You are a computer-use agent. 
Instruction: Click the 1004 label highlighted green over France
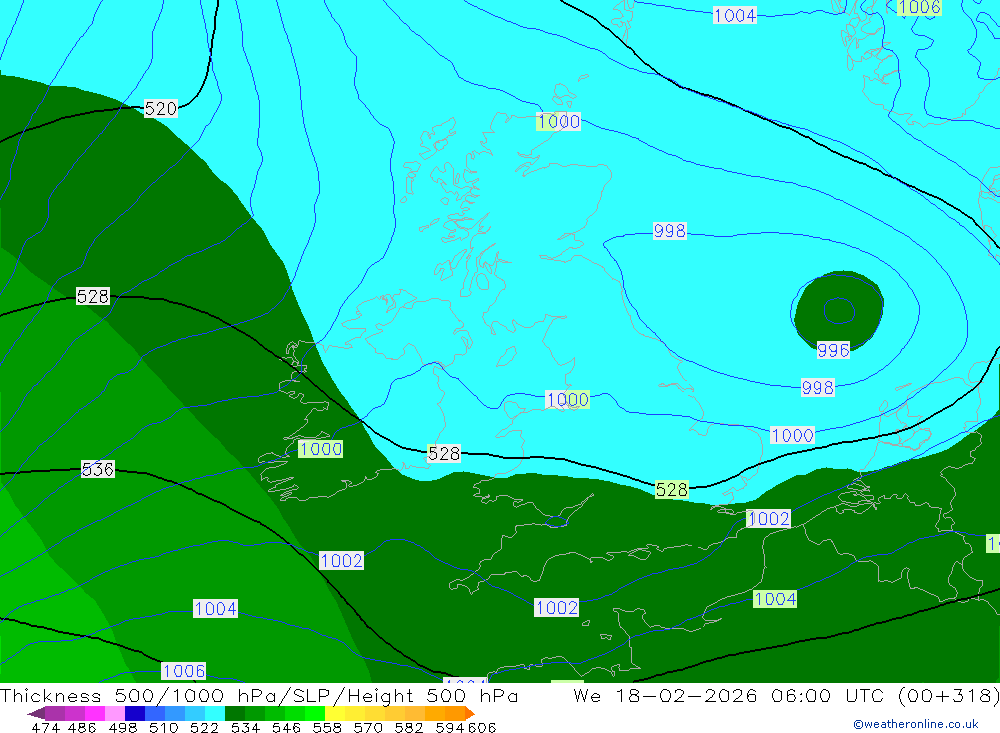click(x=775, y=599)
